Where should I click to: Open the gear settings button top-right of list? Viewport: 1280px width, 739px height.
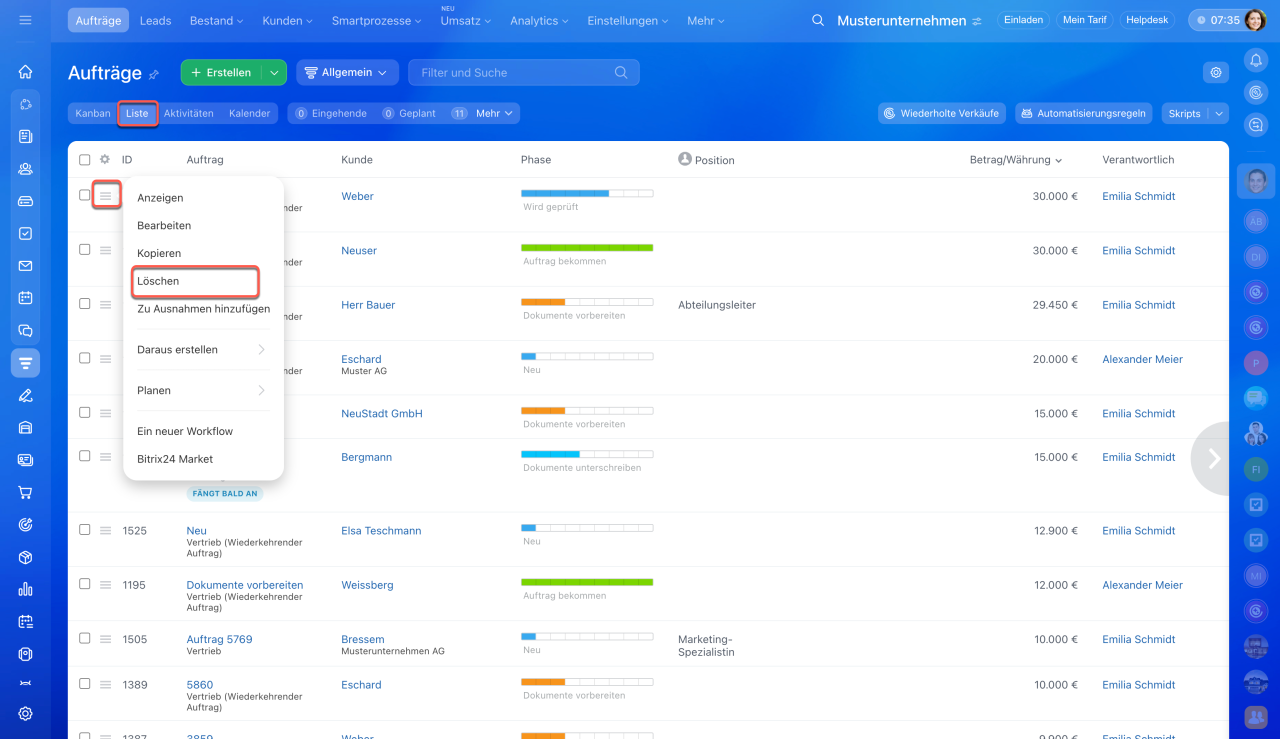tap(1215, 72)
